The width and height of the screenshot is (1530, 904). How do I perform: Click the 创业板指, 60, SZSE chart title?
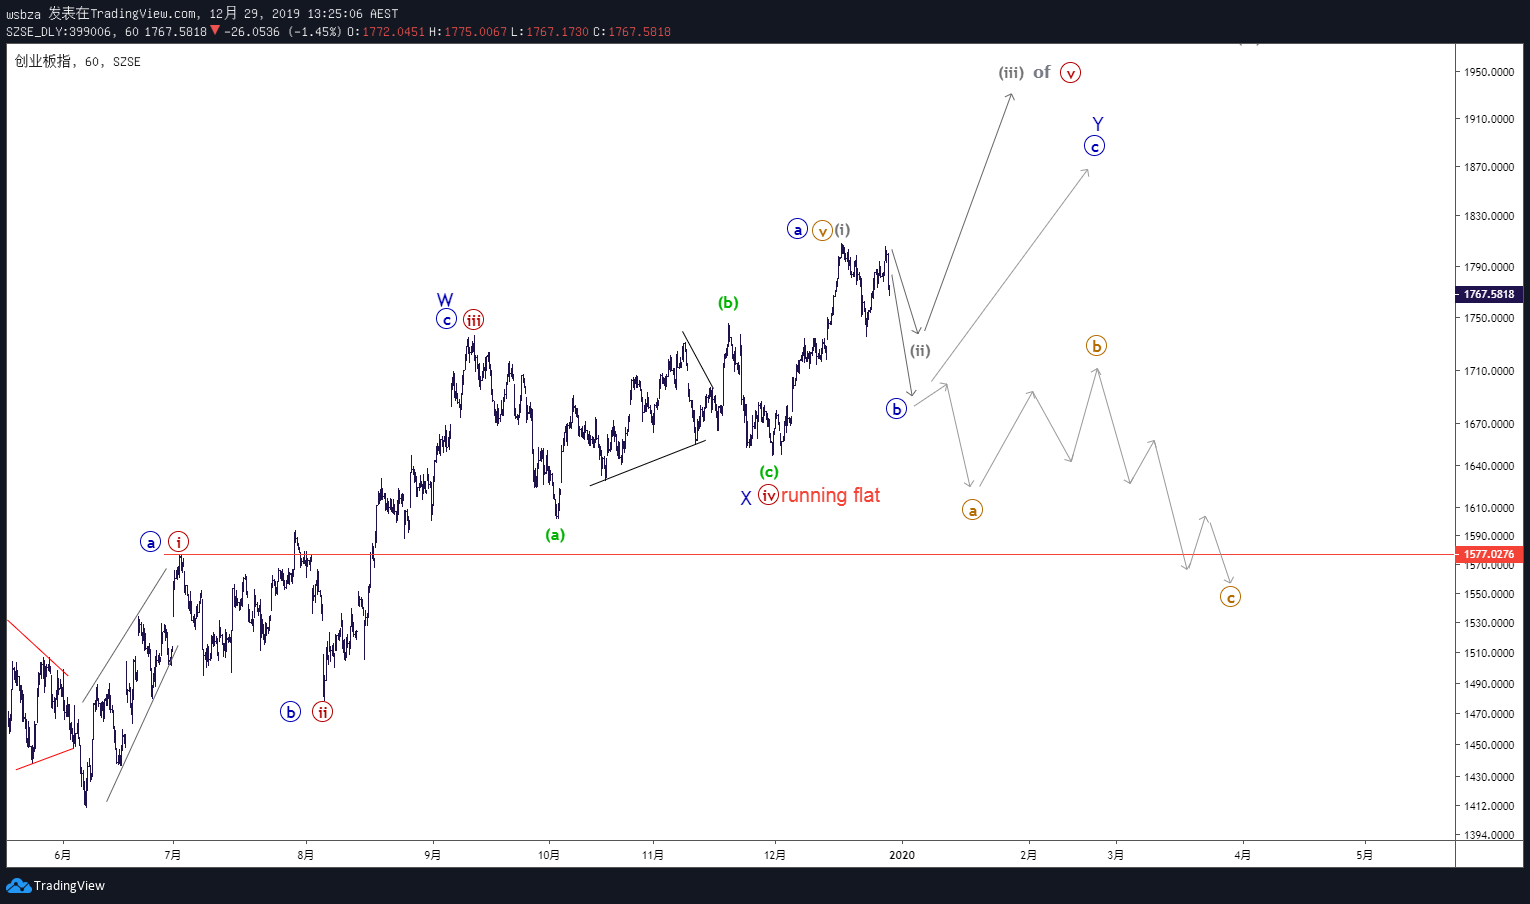(x=78, y=62)
